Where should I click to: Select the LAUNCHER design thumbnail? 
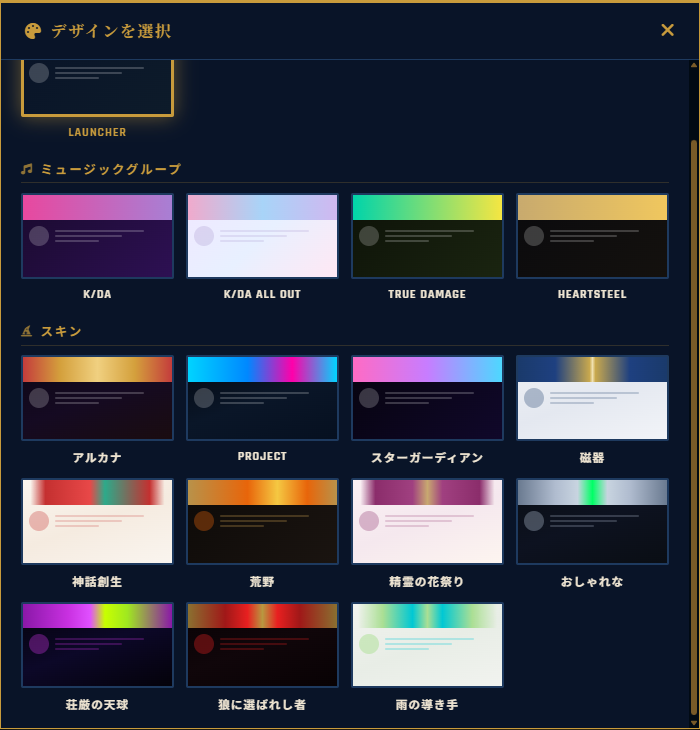point(97,88)
